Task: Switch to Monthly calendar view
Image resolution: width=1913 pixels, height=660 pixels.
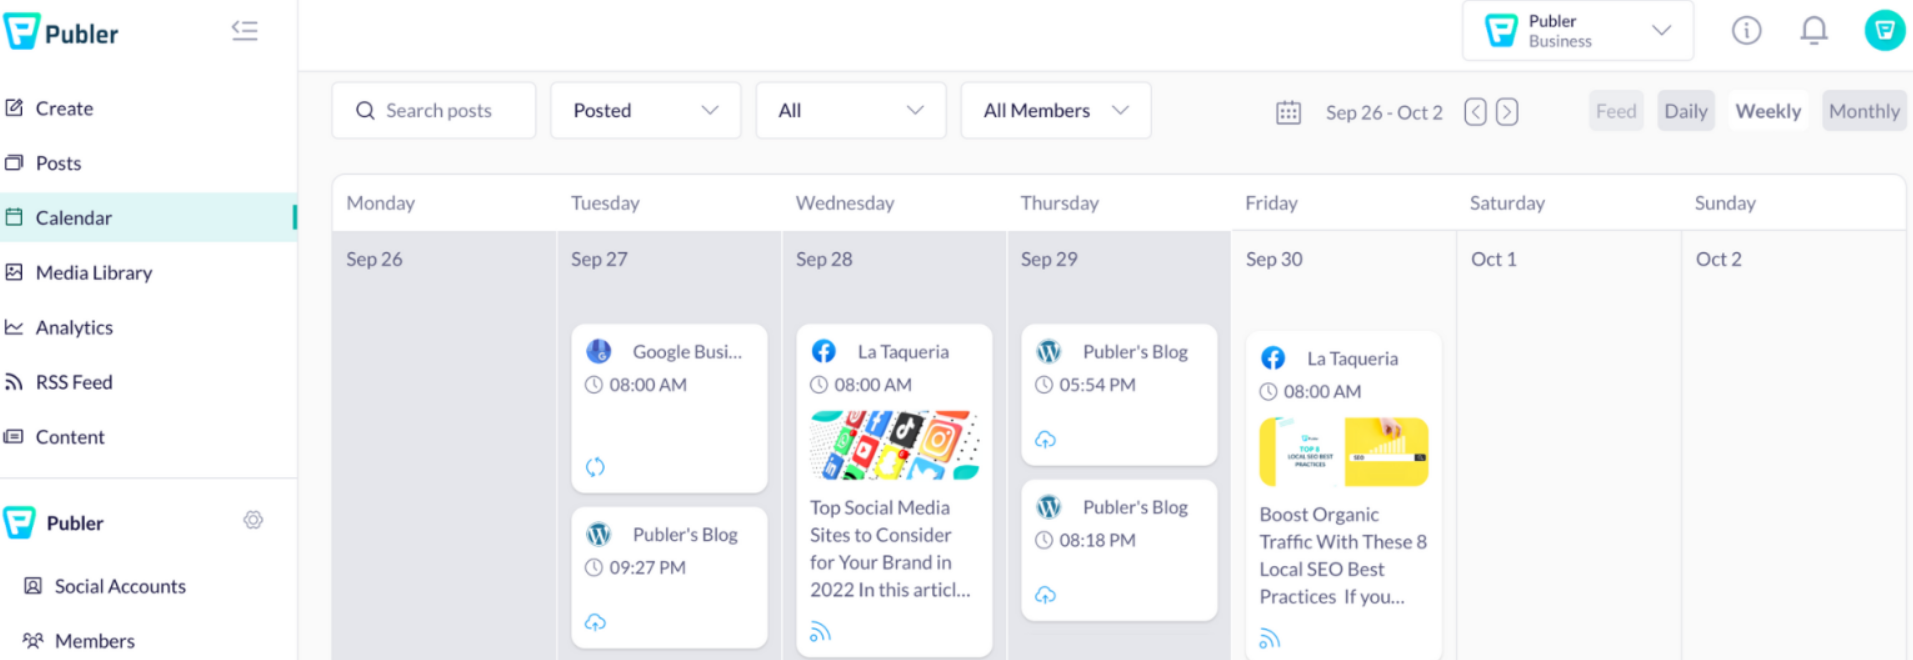Action: pyautogui.click(x=1863, y=111)
